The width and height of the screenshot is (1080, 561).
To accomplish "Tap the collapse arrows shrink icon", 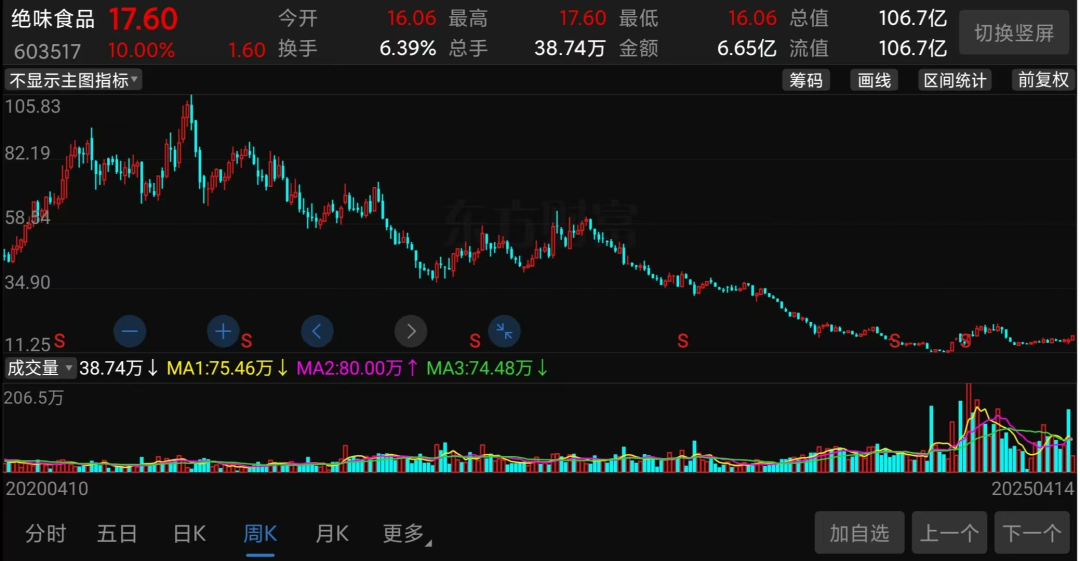I will pyautogui.click(x=504, y=332).
